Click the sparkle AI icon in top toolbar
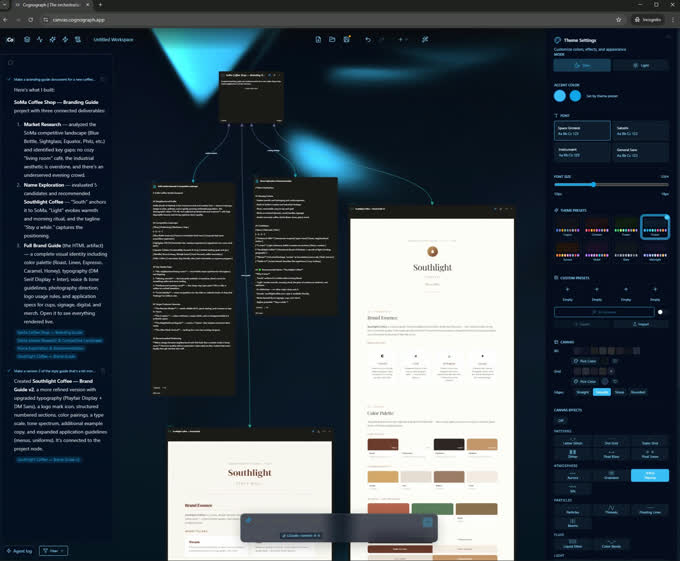 [x=52, y=39]
